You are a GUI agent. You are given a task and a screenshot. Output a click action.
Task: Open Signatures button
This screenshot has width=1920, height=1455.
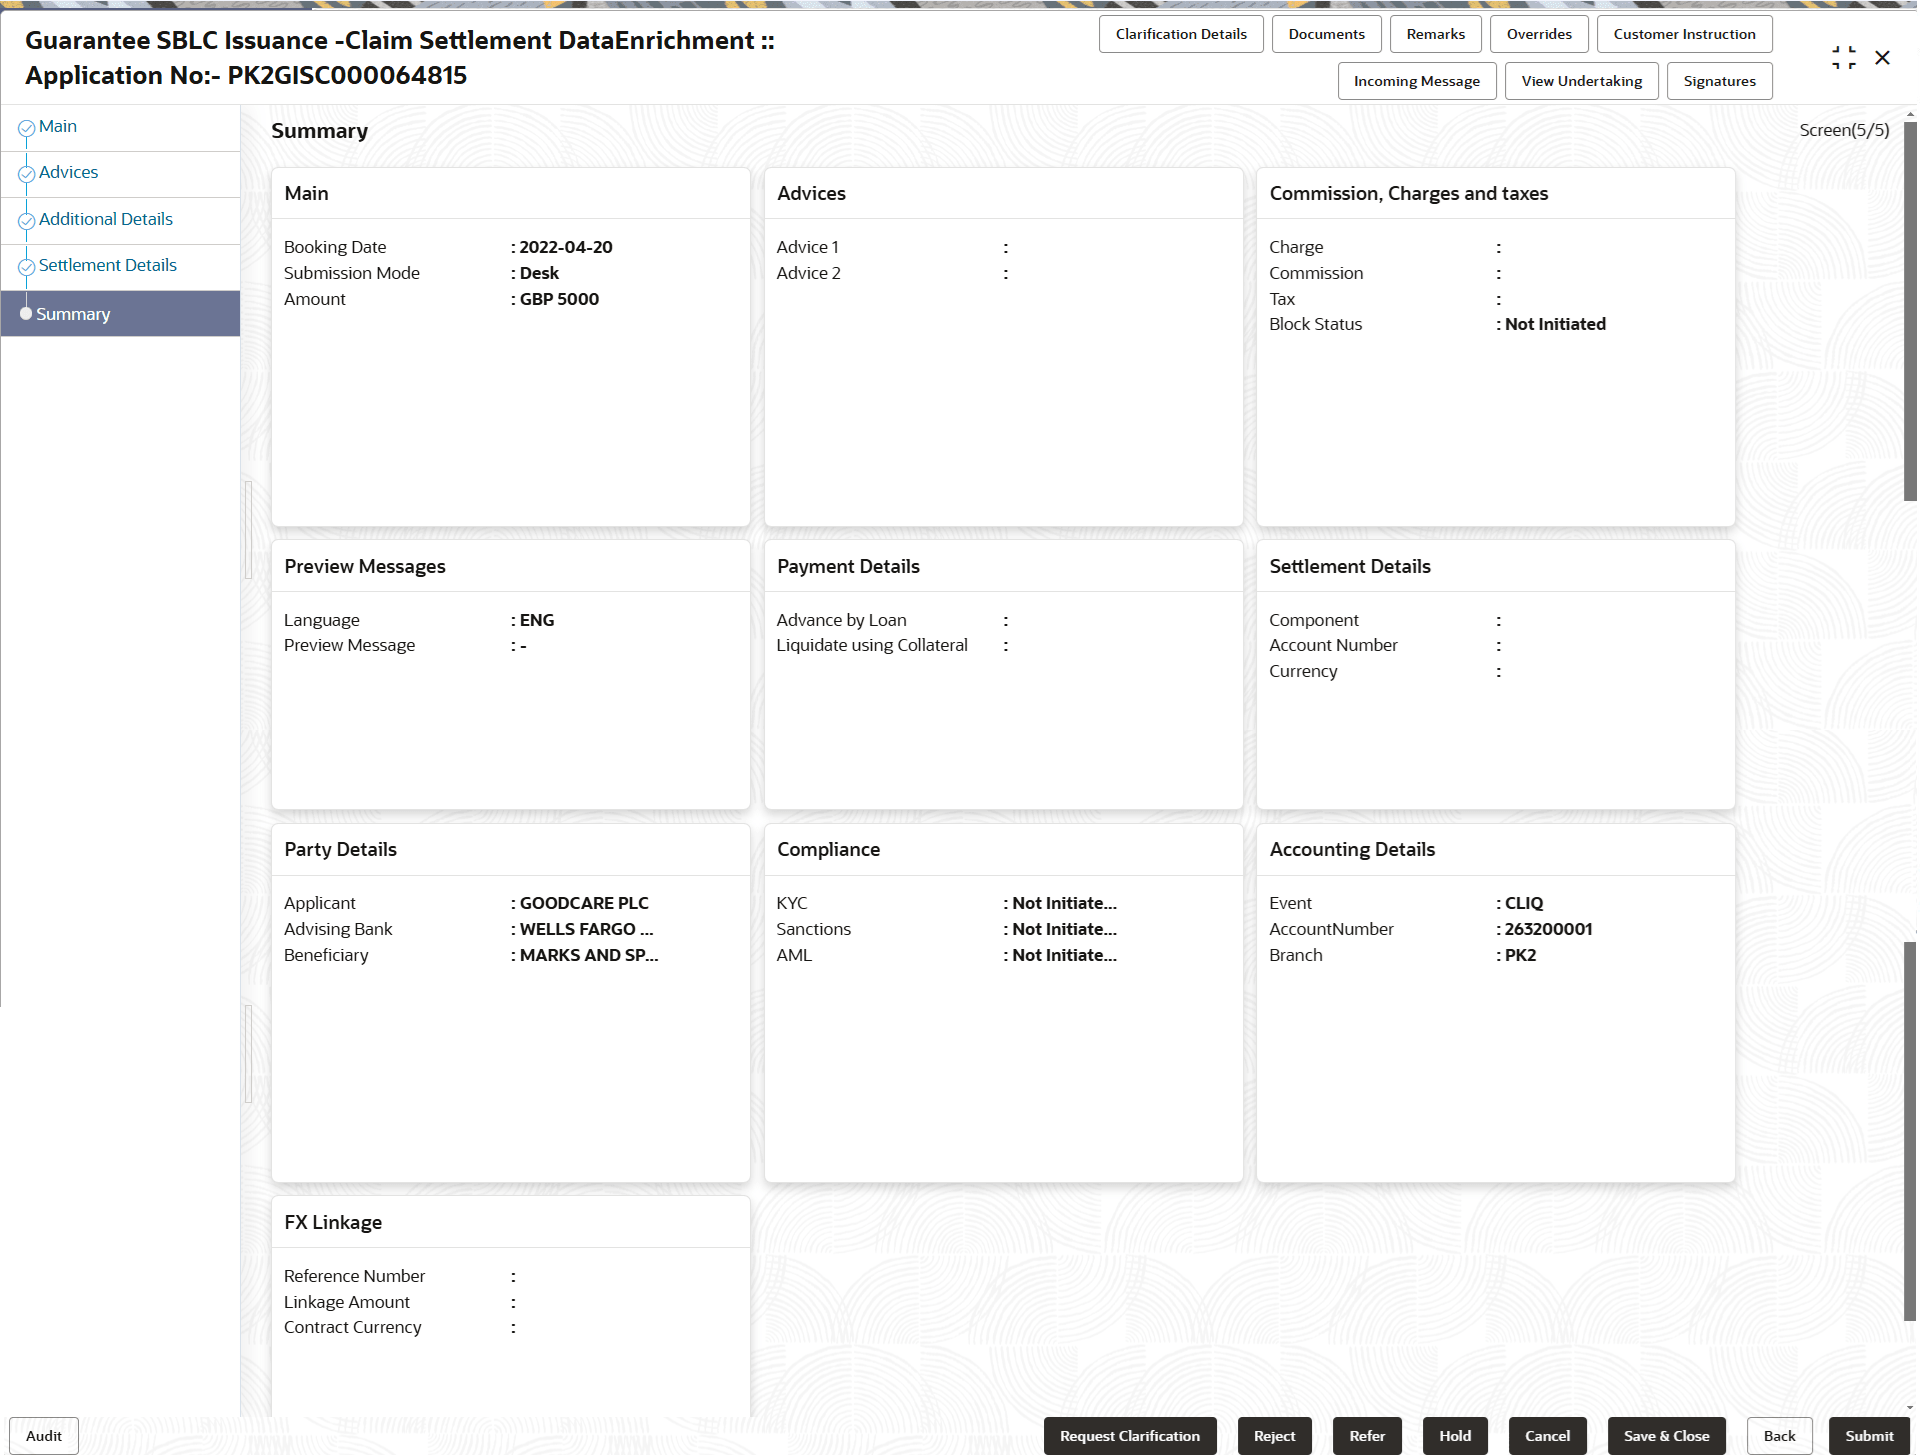pos(1718,81)
